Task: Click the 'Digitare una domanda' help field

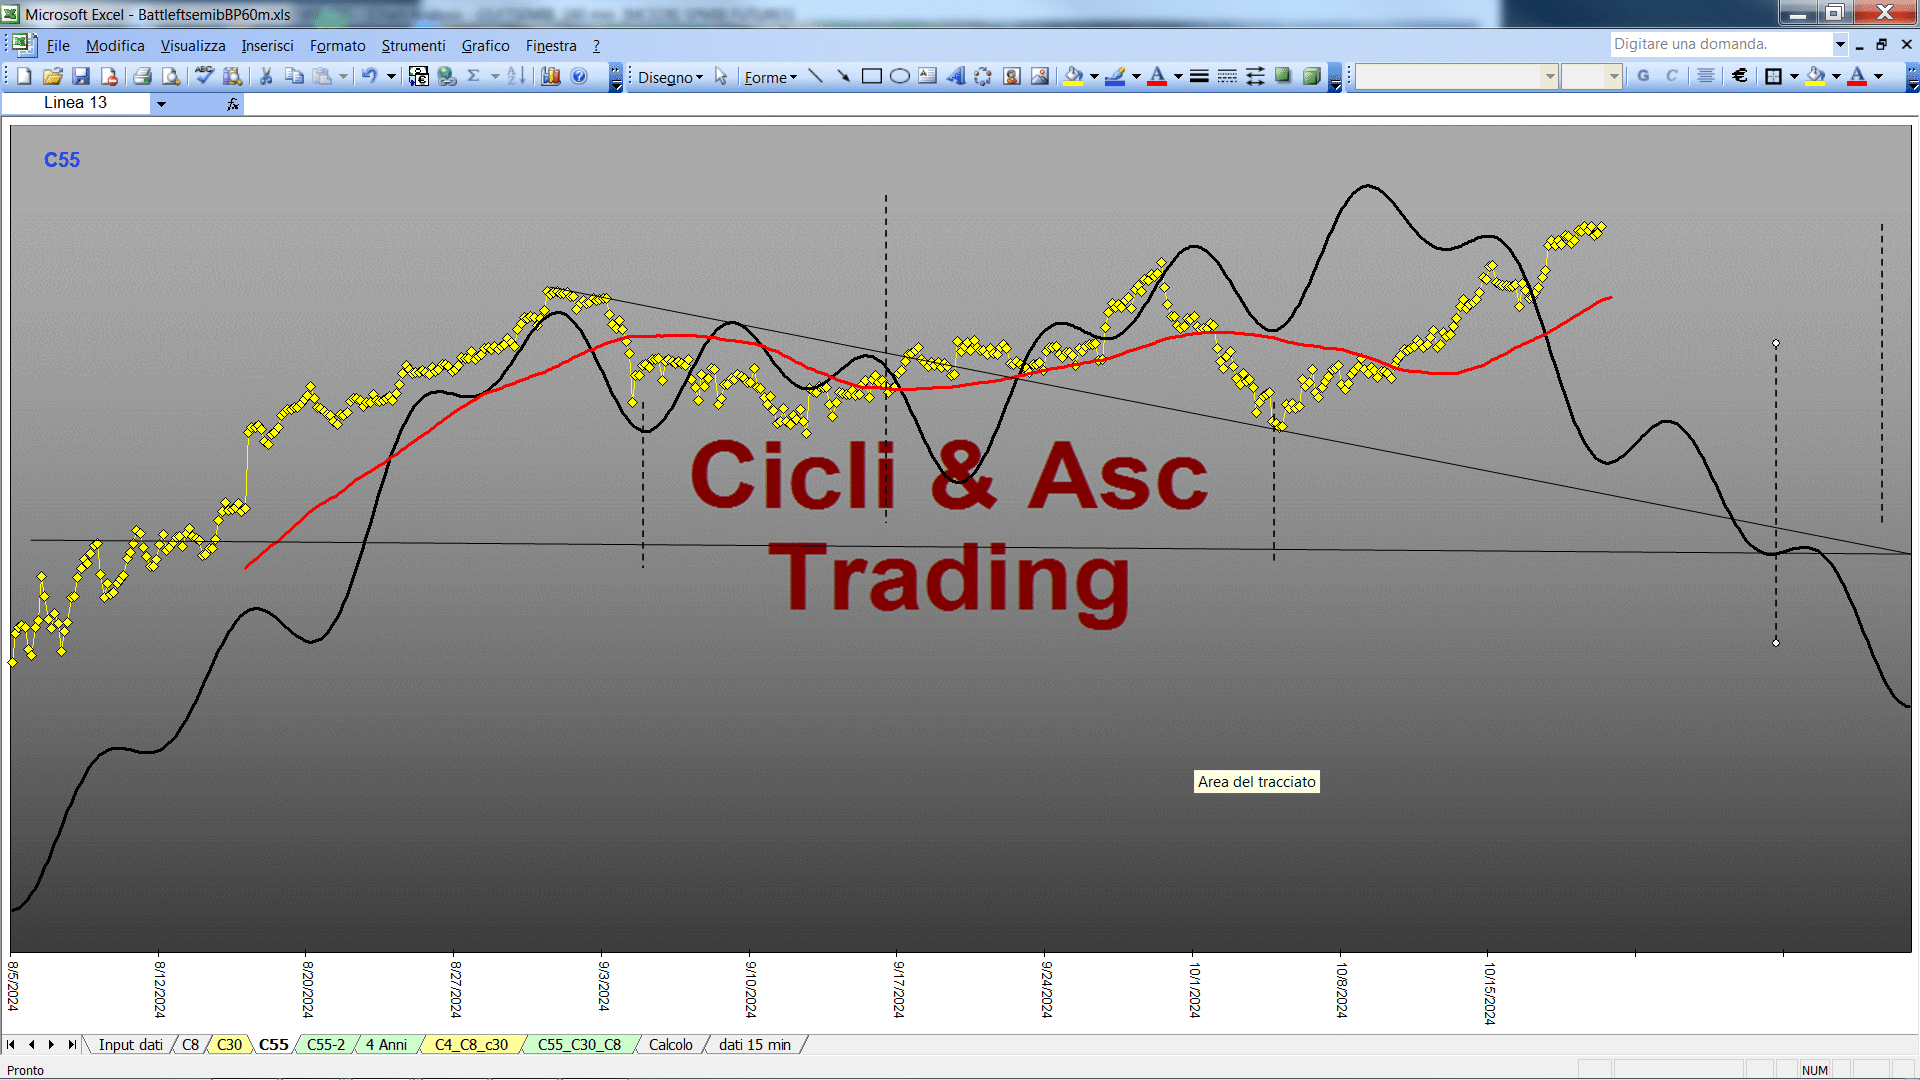Action: tap(1720, 44)
